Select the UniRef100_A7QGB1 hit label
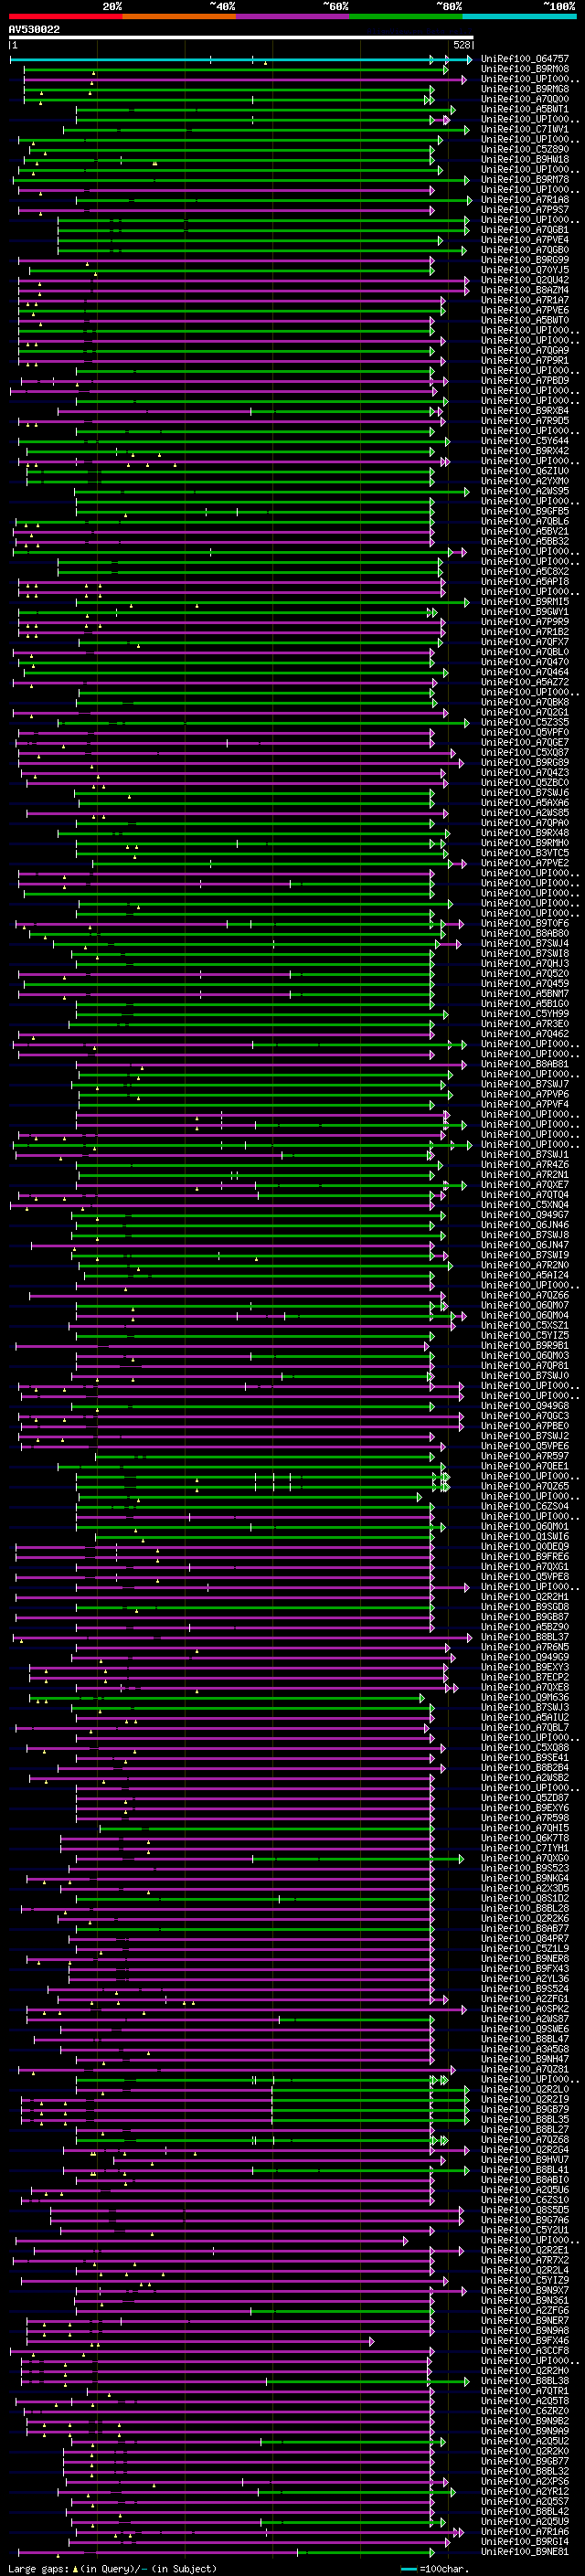The height and width of the screenshot is (2576, 585). click(x=524, y=230)
